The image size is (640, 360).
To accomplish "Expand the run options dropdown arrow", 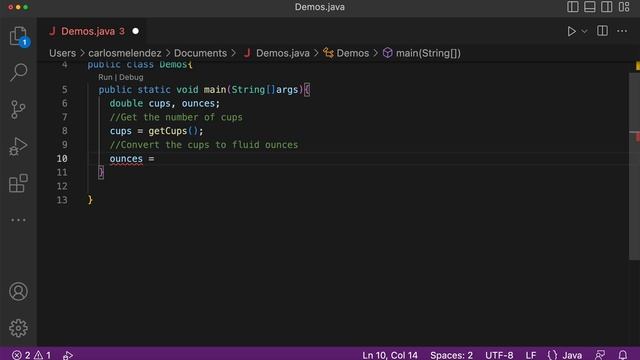I will (584, 31).
